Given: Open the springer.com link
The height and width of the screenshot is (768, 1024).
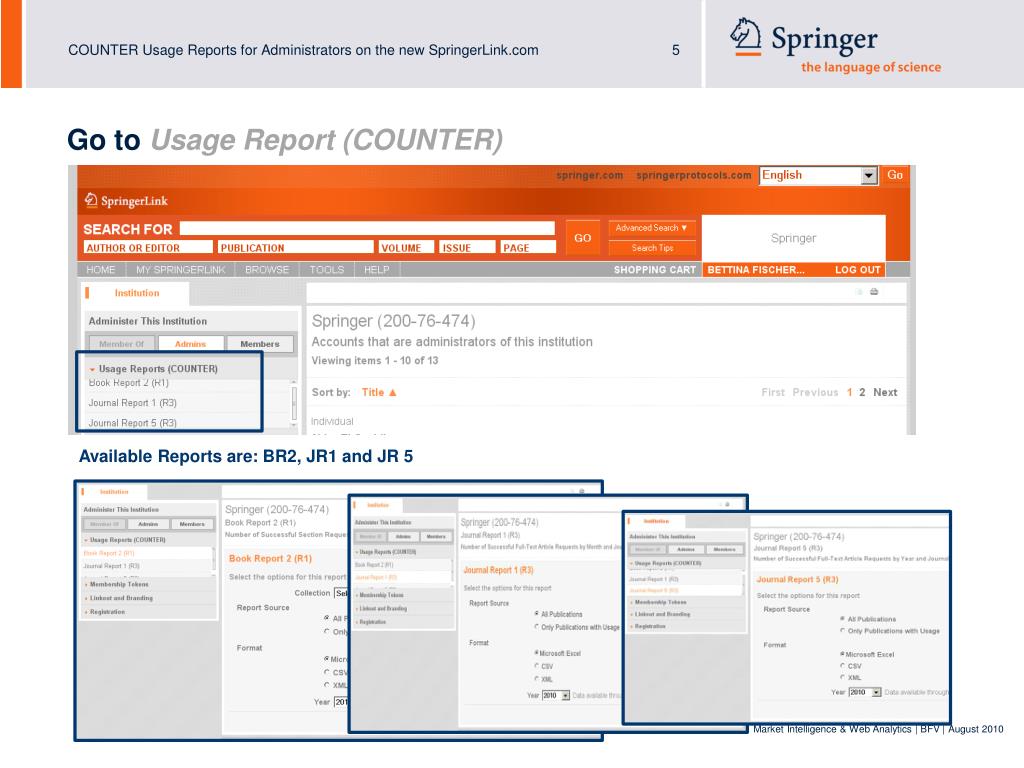Looking at the screenshot, I should 590,175.
